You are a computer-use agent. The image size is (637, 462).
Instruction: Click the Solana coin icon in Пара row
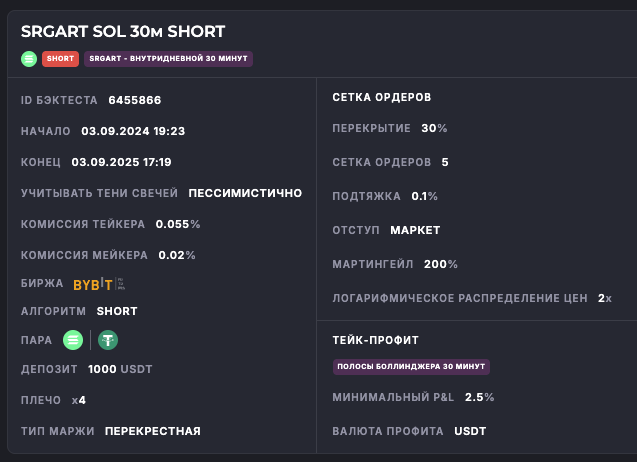pos(73,340)
